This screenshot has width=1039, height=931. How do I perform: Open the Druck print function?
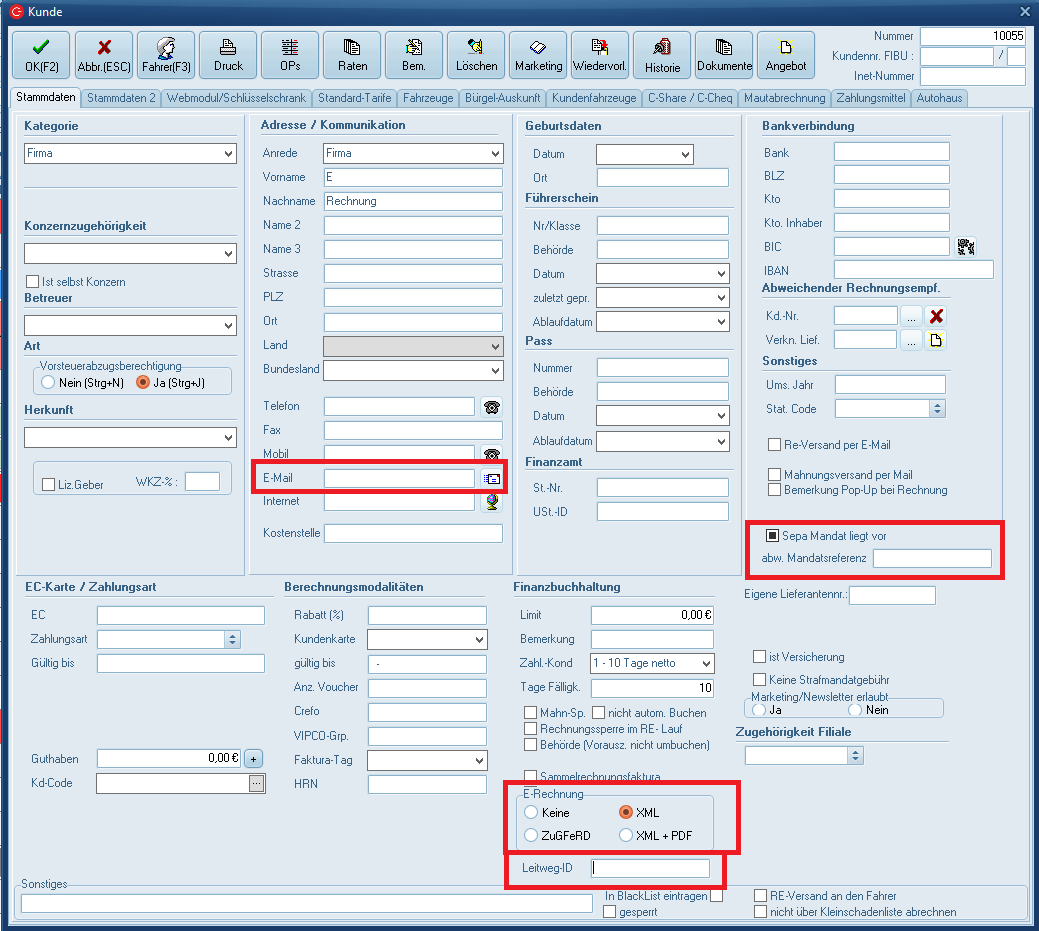[x=228, y=55]
